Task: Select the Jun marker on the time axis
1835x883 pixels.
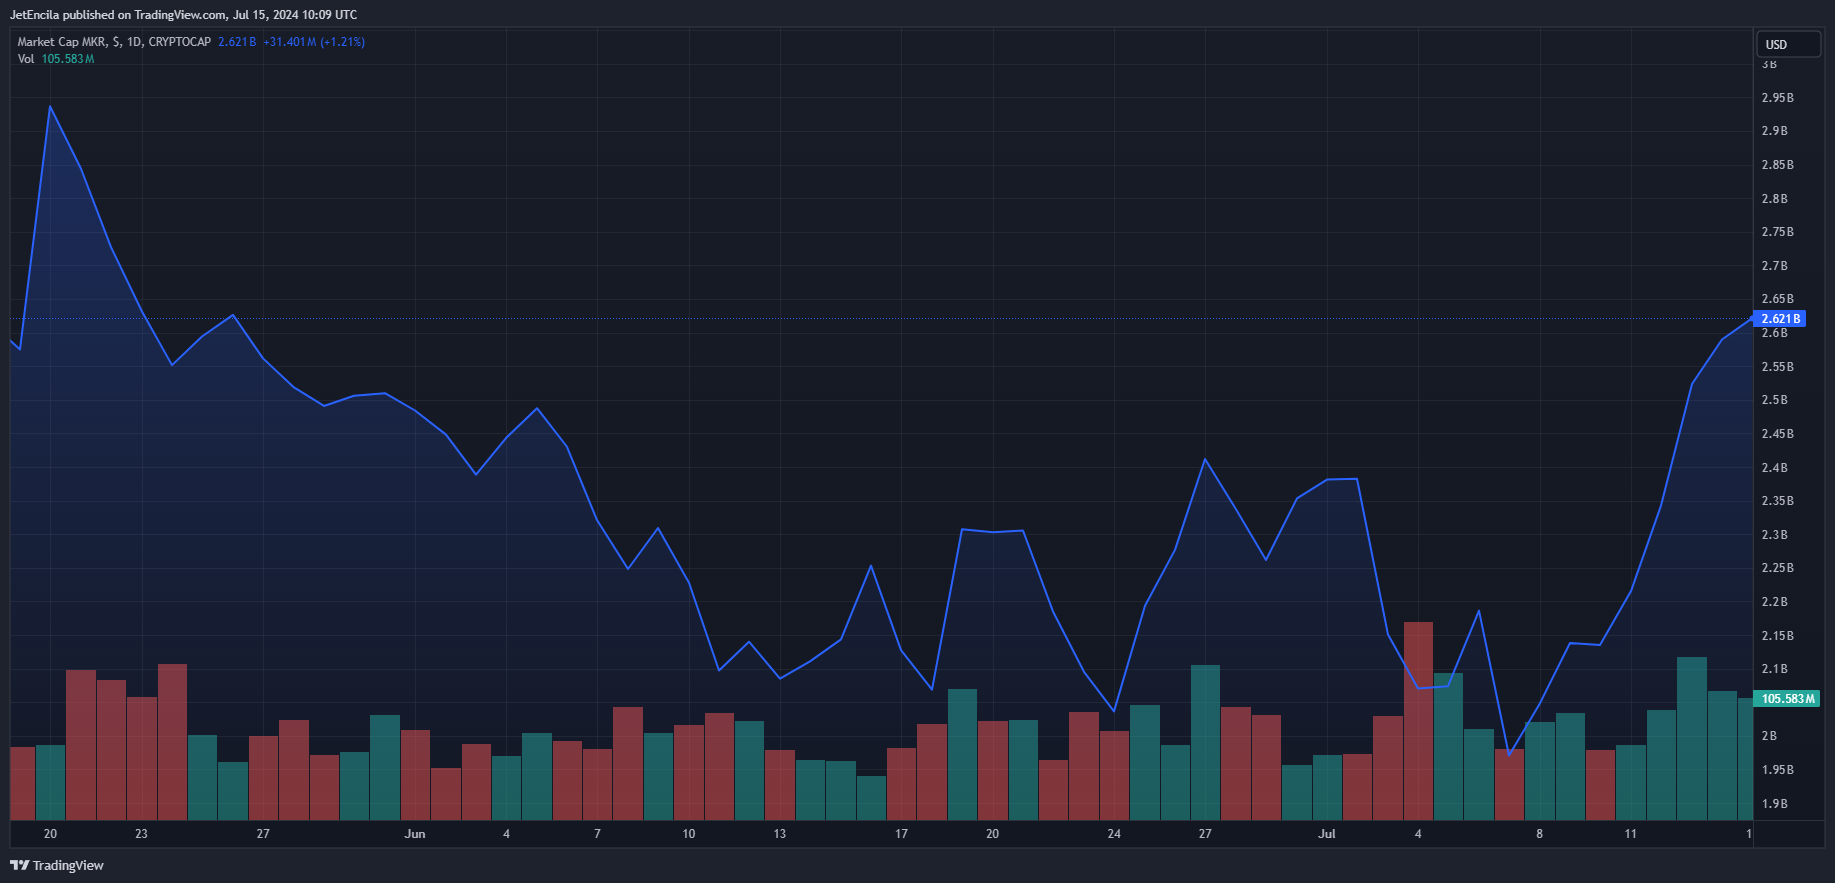Action: click(415, 834)
